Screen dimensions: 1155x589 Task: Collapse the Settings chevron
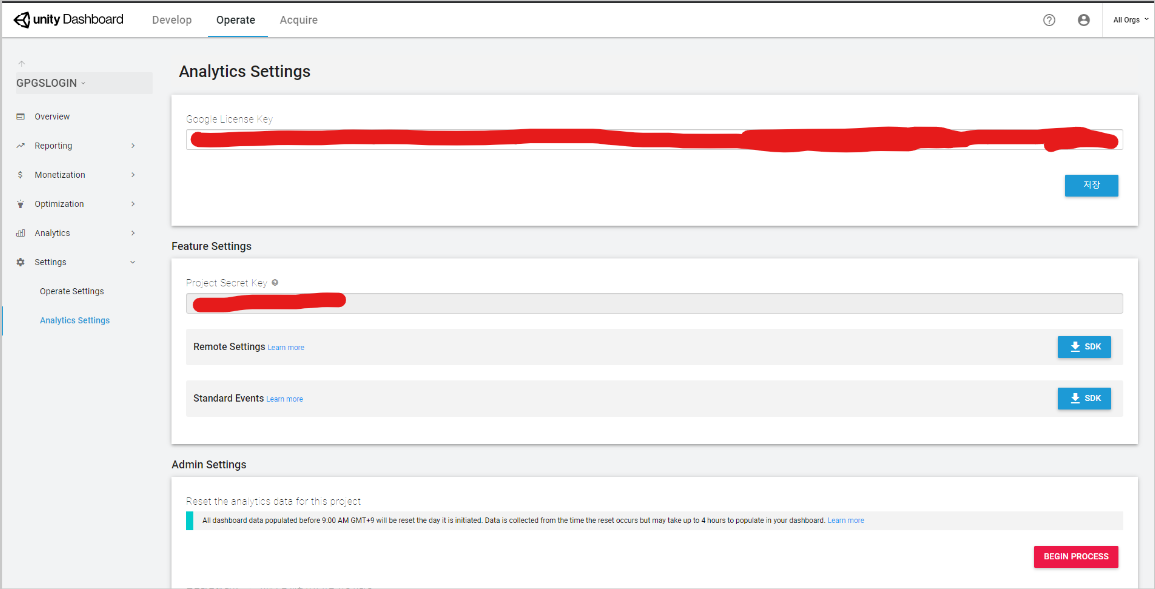(x=133, y=262)
